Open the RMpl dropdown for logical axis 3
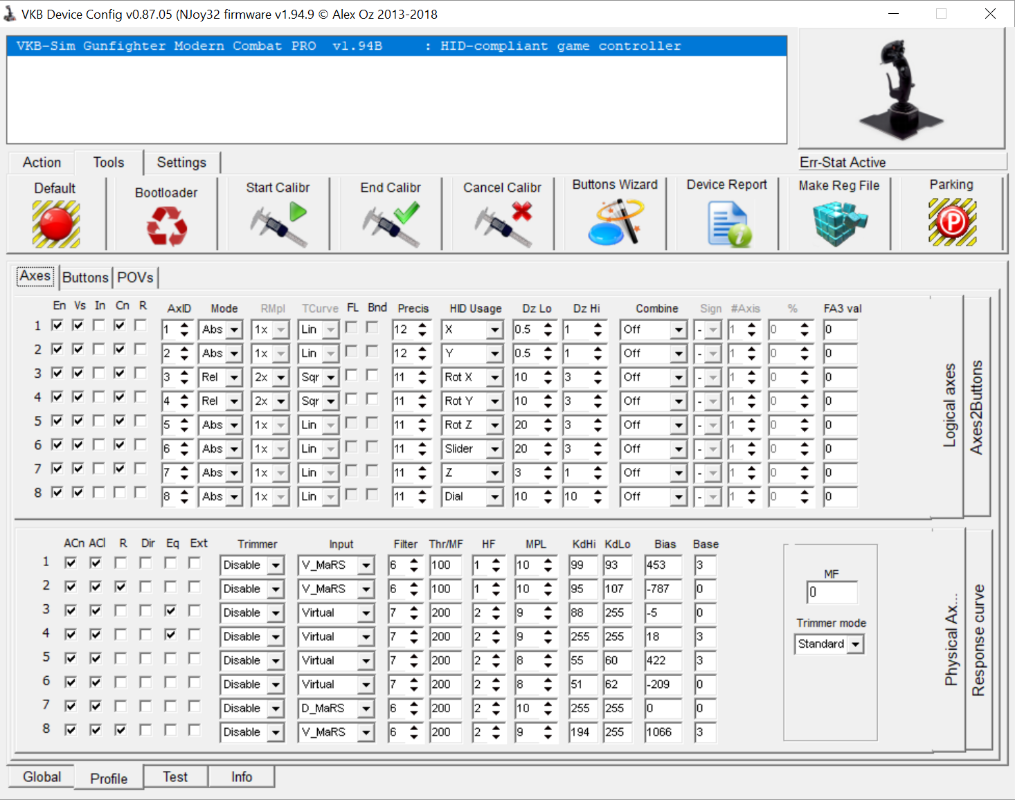Viewport: 1015px width, 800px height. pyautogui.click(x=281, y=377)
